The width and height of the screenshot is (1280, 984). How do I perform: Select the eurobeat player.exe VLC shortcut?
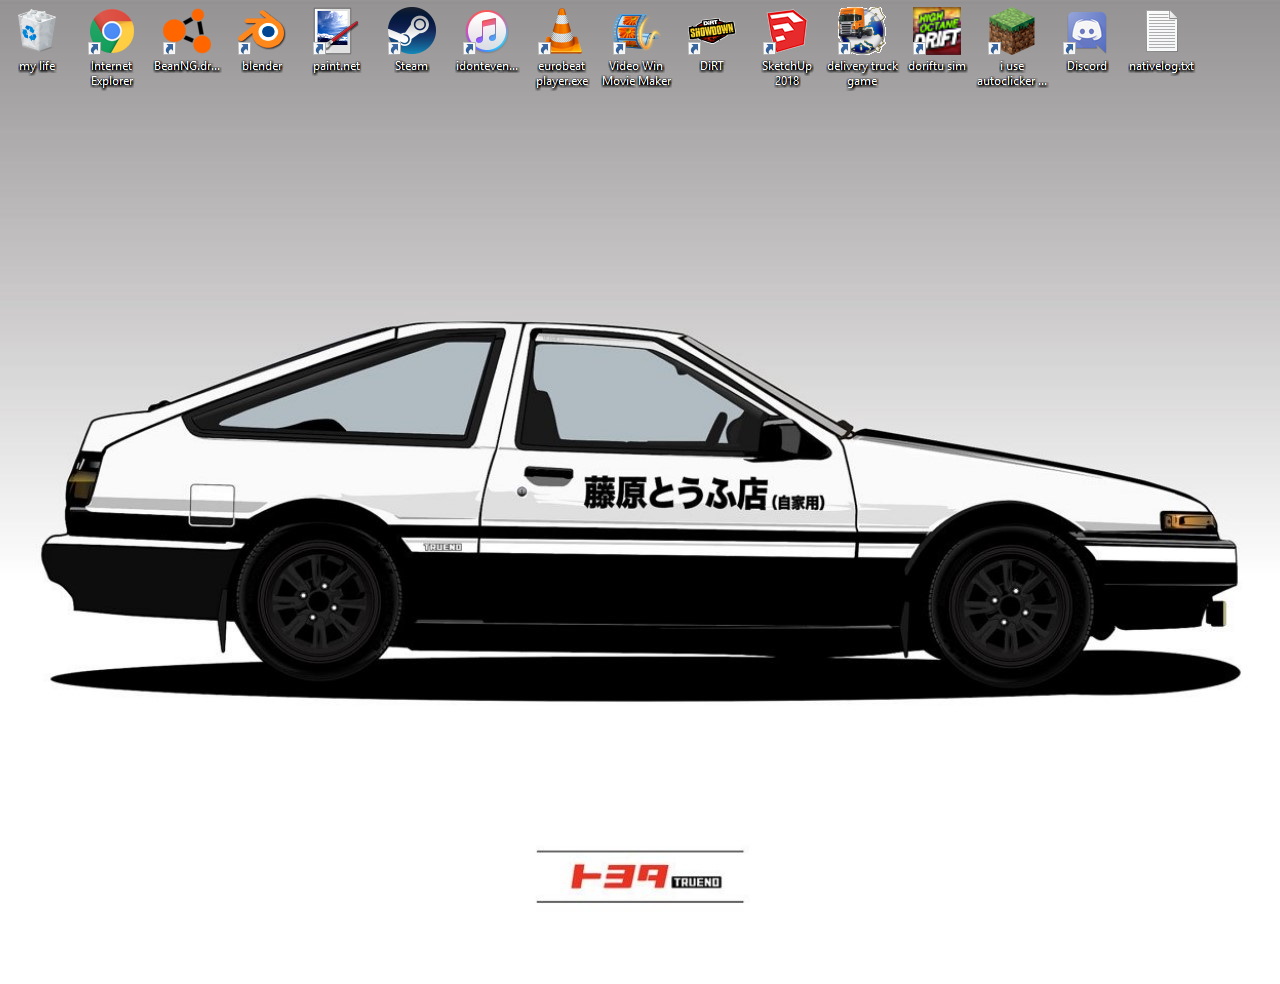coord(562,32)
